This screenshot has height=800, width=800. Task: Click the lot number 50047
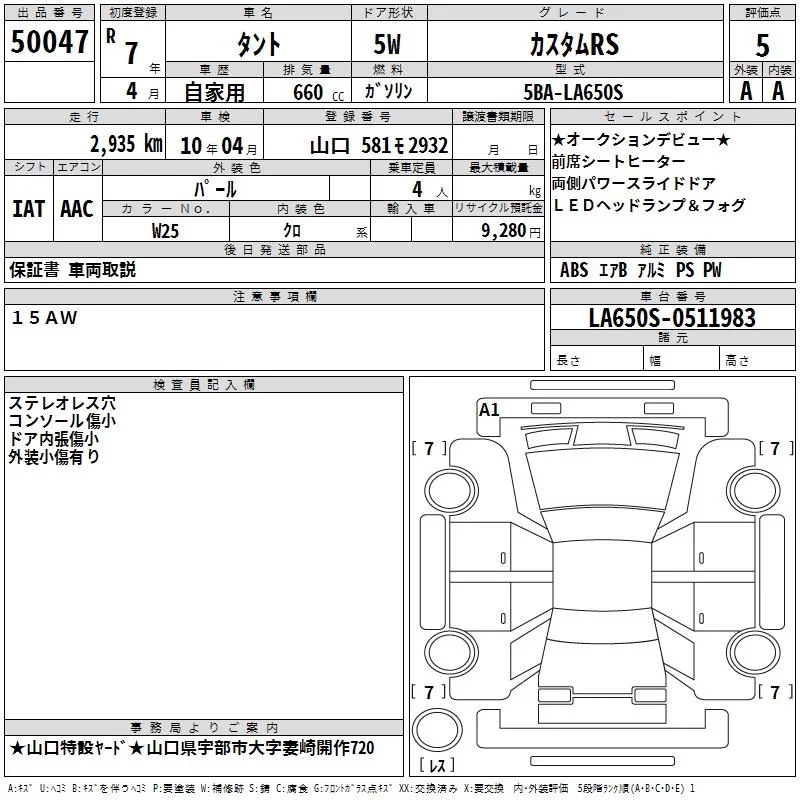(49, 41)
